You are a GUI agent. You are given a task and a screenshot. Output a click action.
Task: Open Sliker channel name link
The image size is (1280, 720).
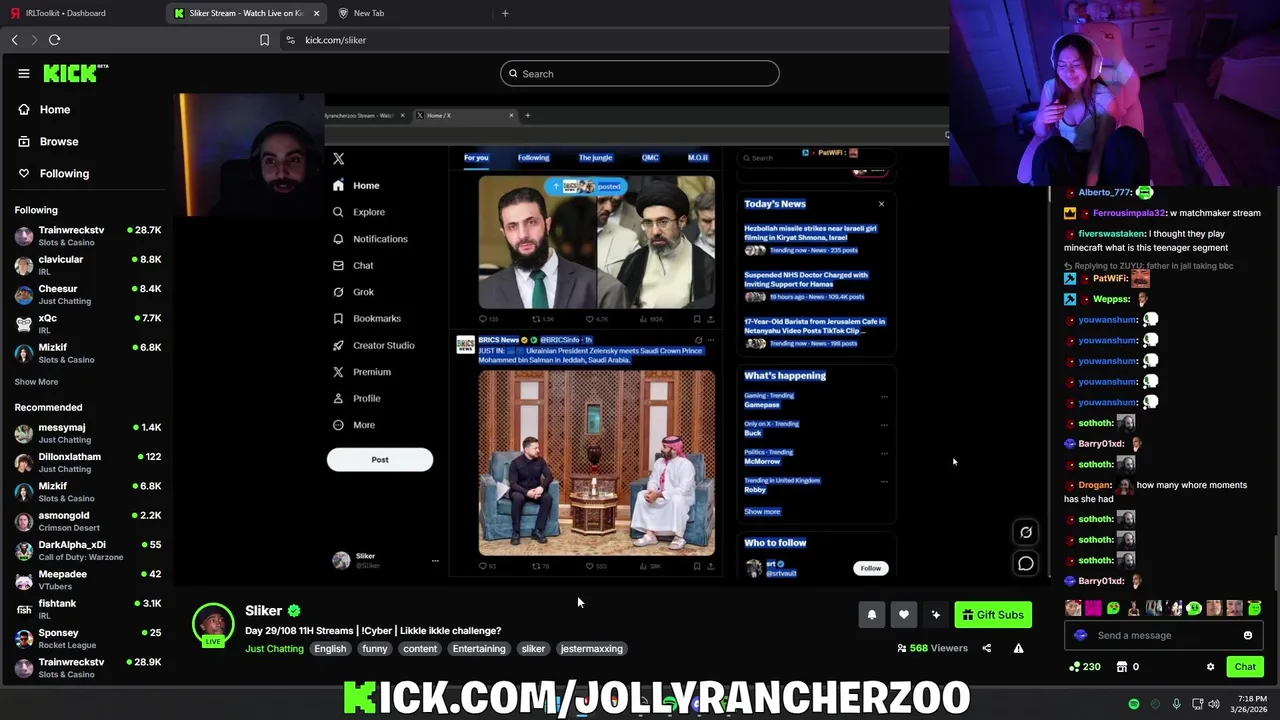pyautogui.click(x=263, y=610)
